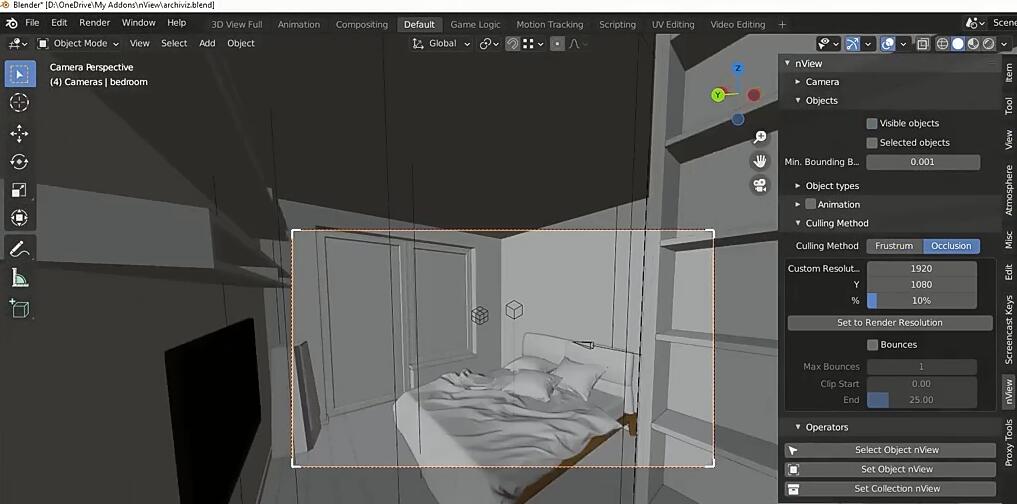
Task: Enable the Animation checkbox
Action: (810, 204)
